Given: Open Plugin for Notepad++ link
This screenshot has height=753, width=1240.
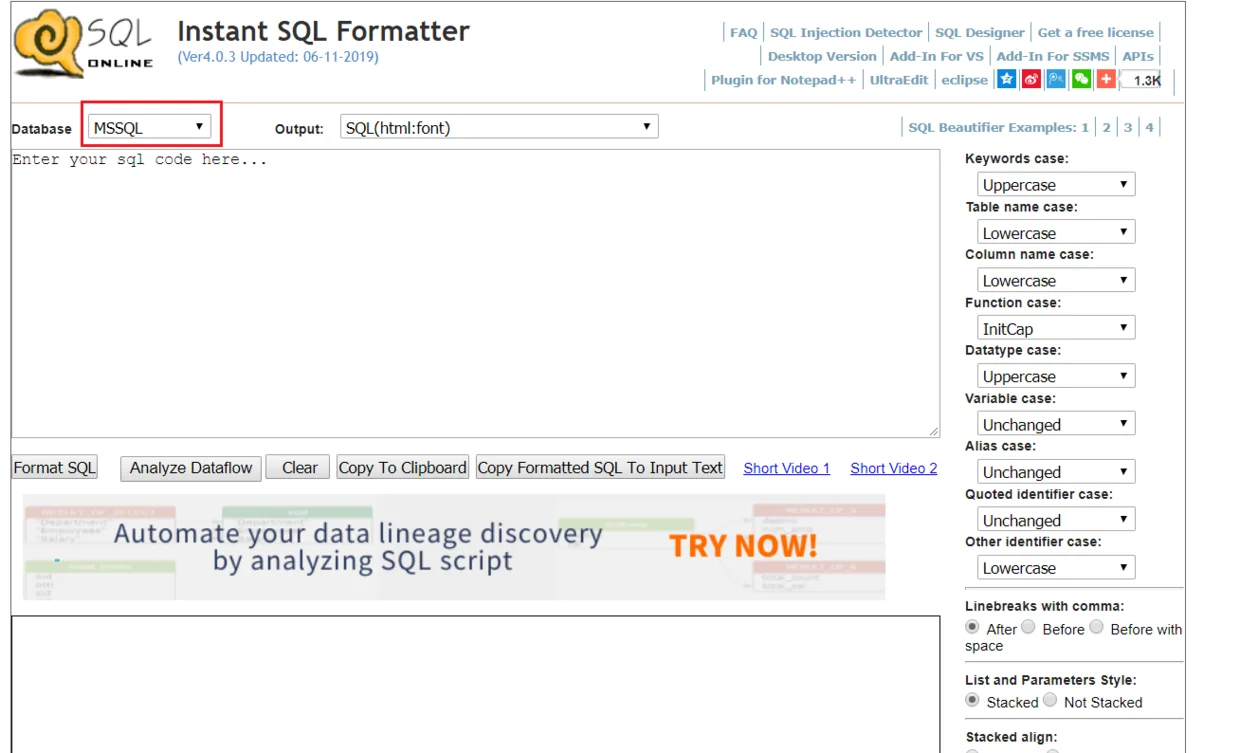Looking at the screenshot, I should coord(783,80).
